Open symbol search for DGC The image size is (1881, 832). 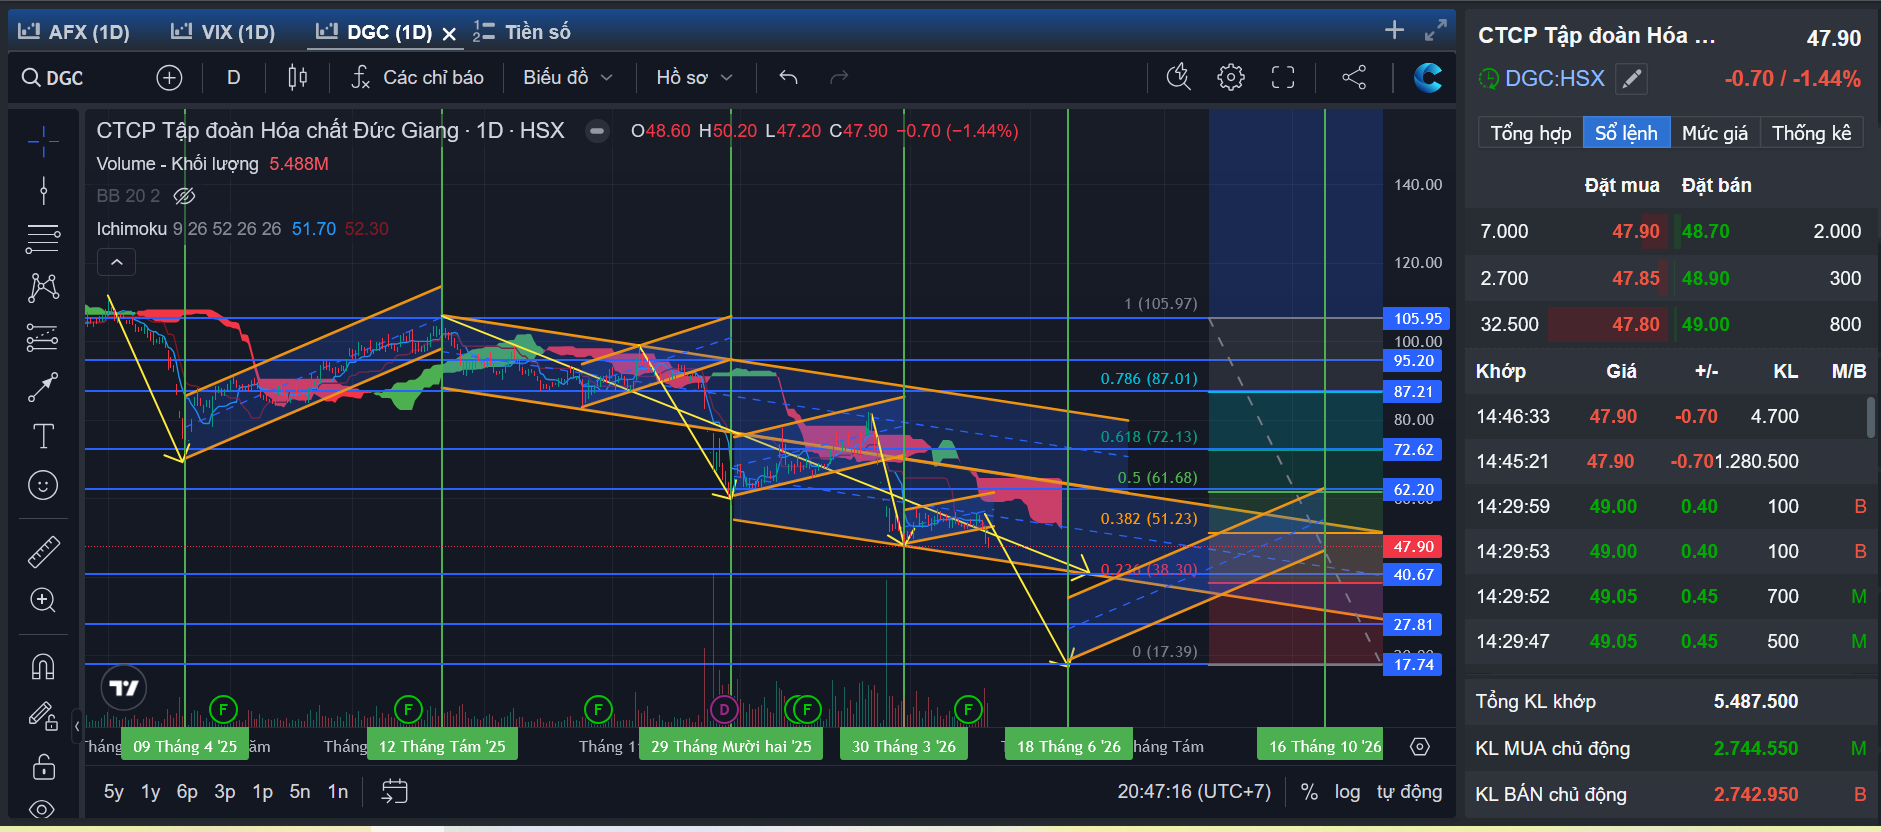point(54,78)
